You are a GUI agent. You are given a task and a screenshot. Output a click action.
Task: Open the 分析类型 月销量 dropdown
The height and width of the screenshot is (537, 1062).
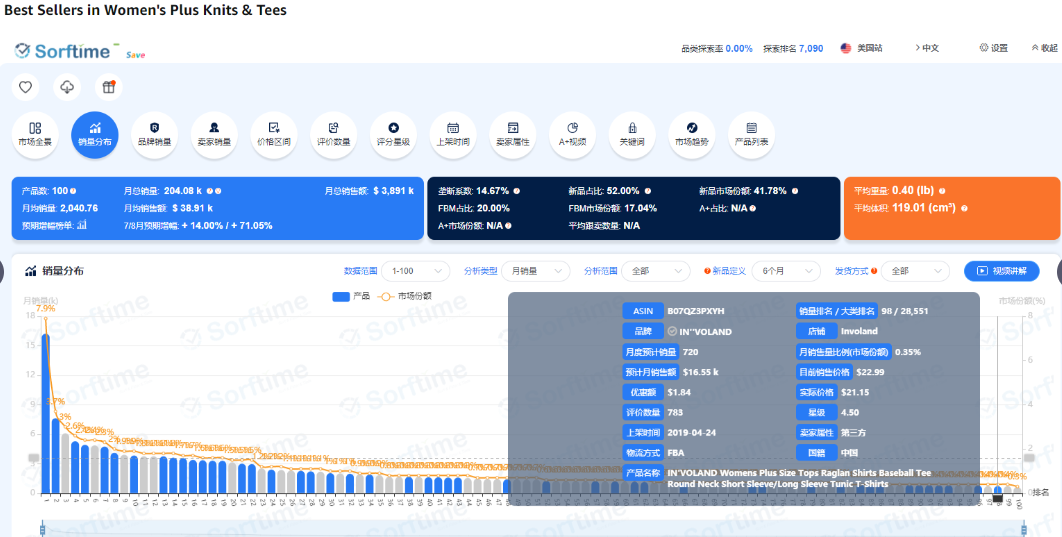[535, 271]
